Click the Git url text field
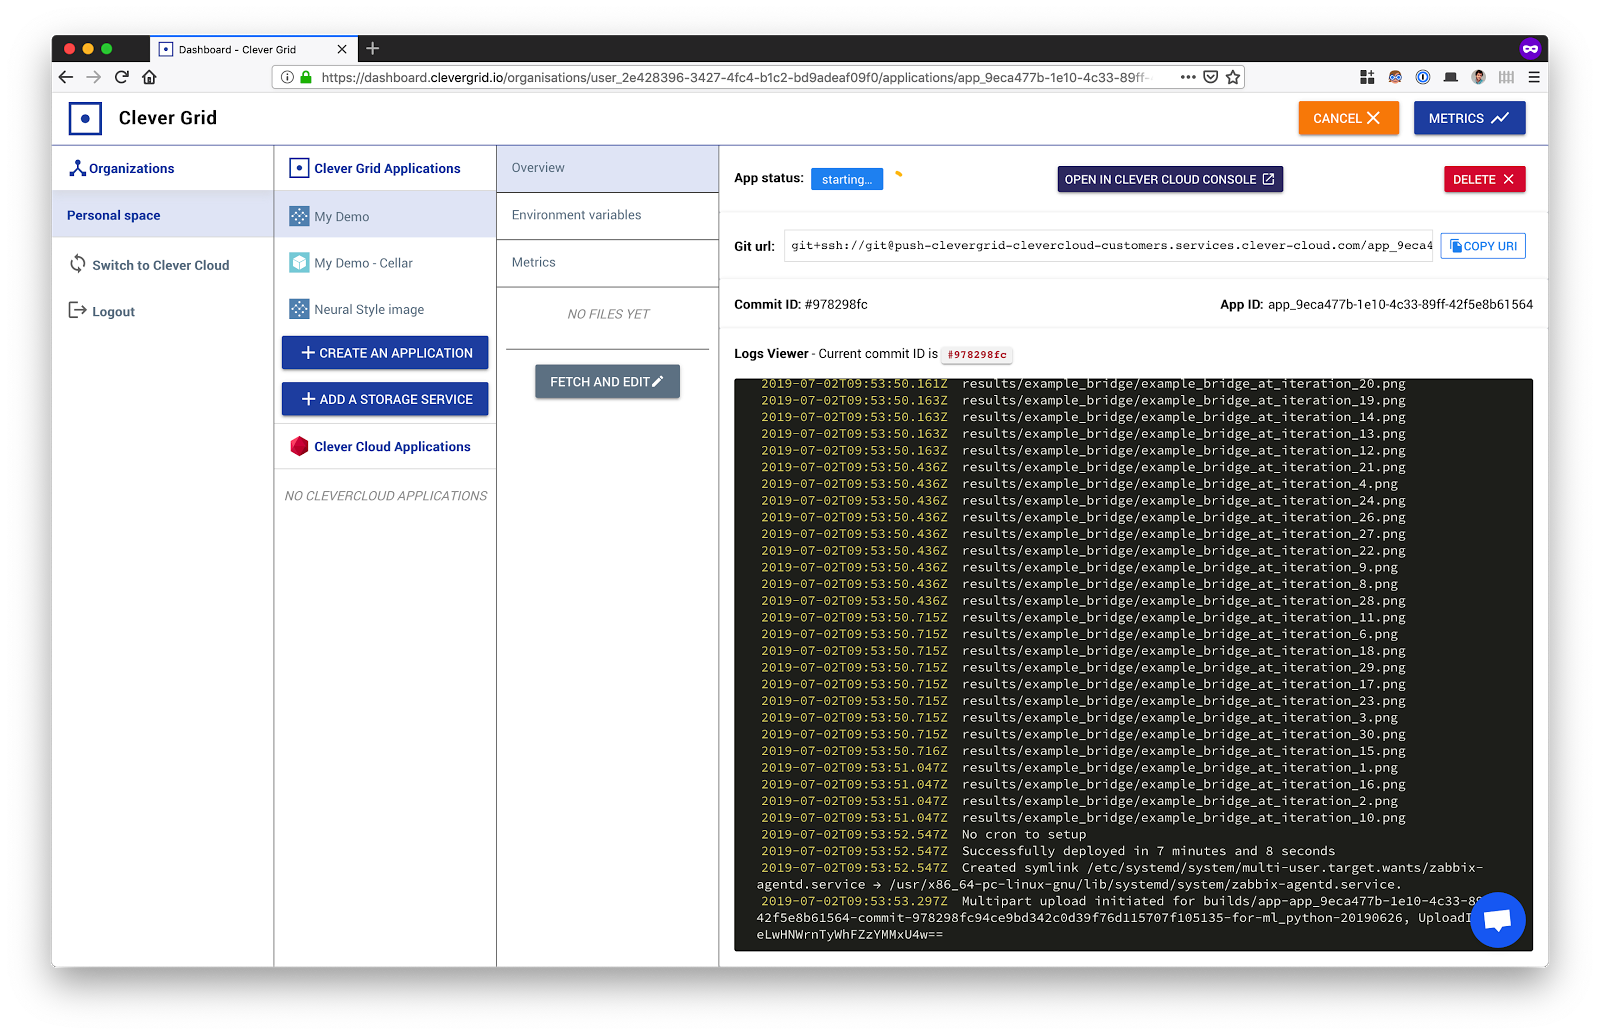 1108,246
